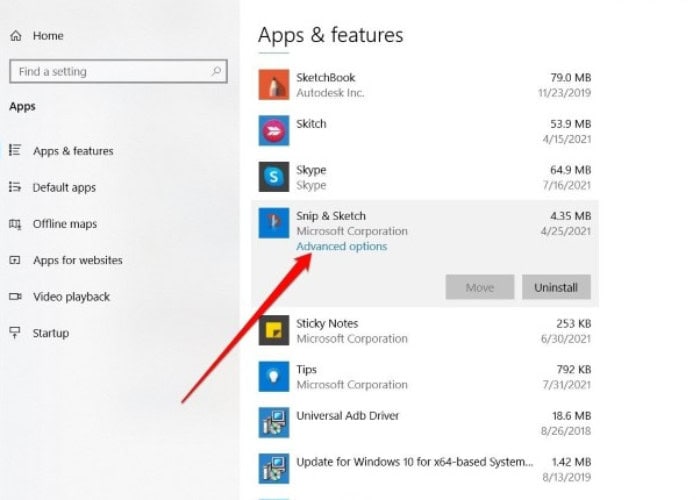Screen dimensions: 700x500
Task: Click the Snip & Sketch title text
Action: click(331, 216)
